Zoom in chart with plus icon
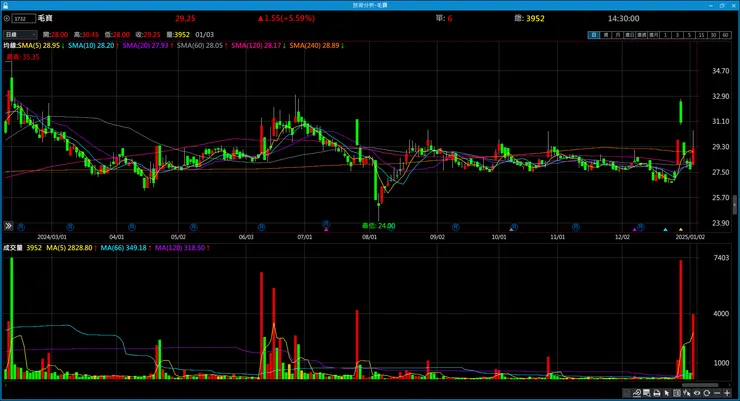This screenshot has width=740, height=401. (x=727, y=393)
